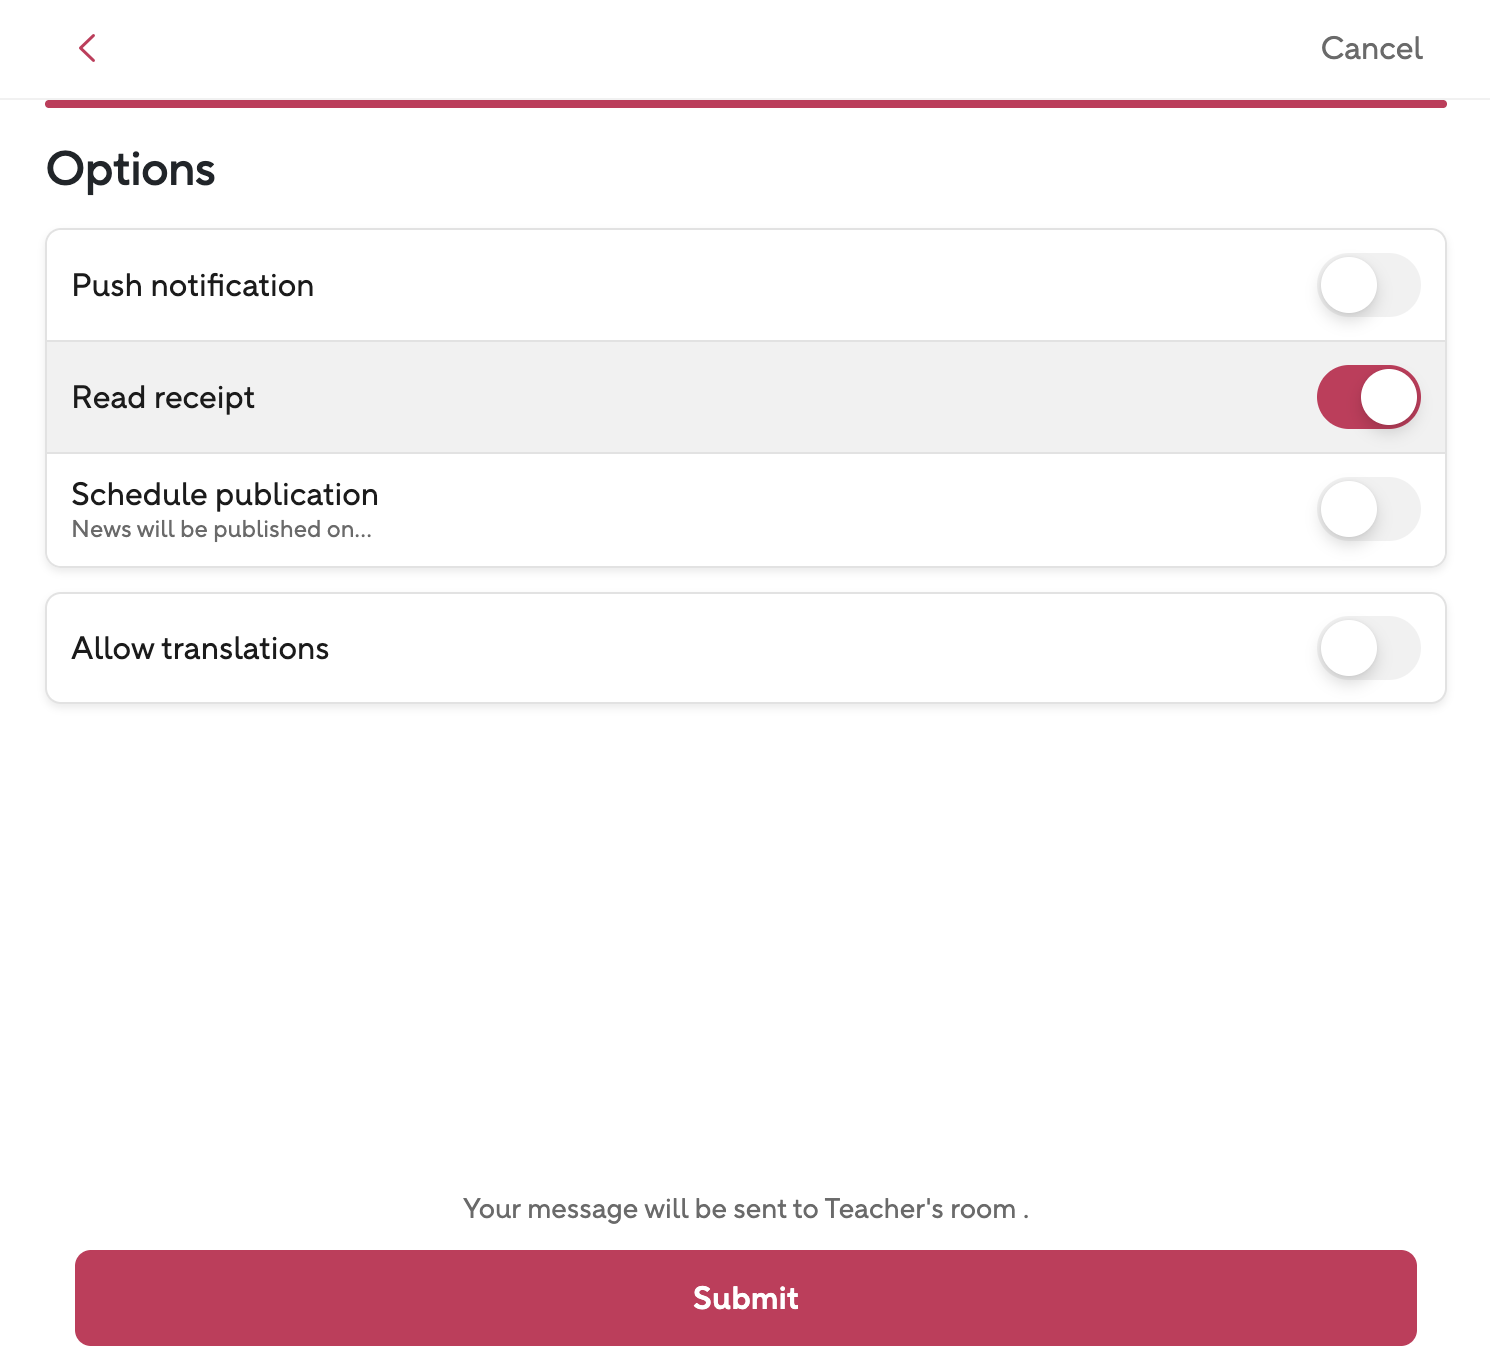Click the grey track of Push notification switch
The width and height of the screenshot is (1490, 1366).
[x=1400, y=285]
